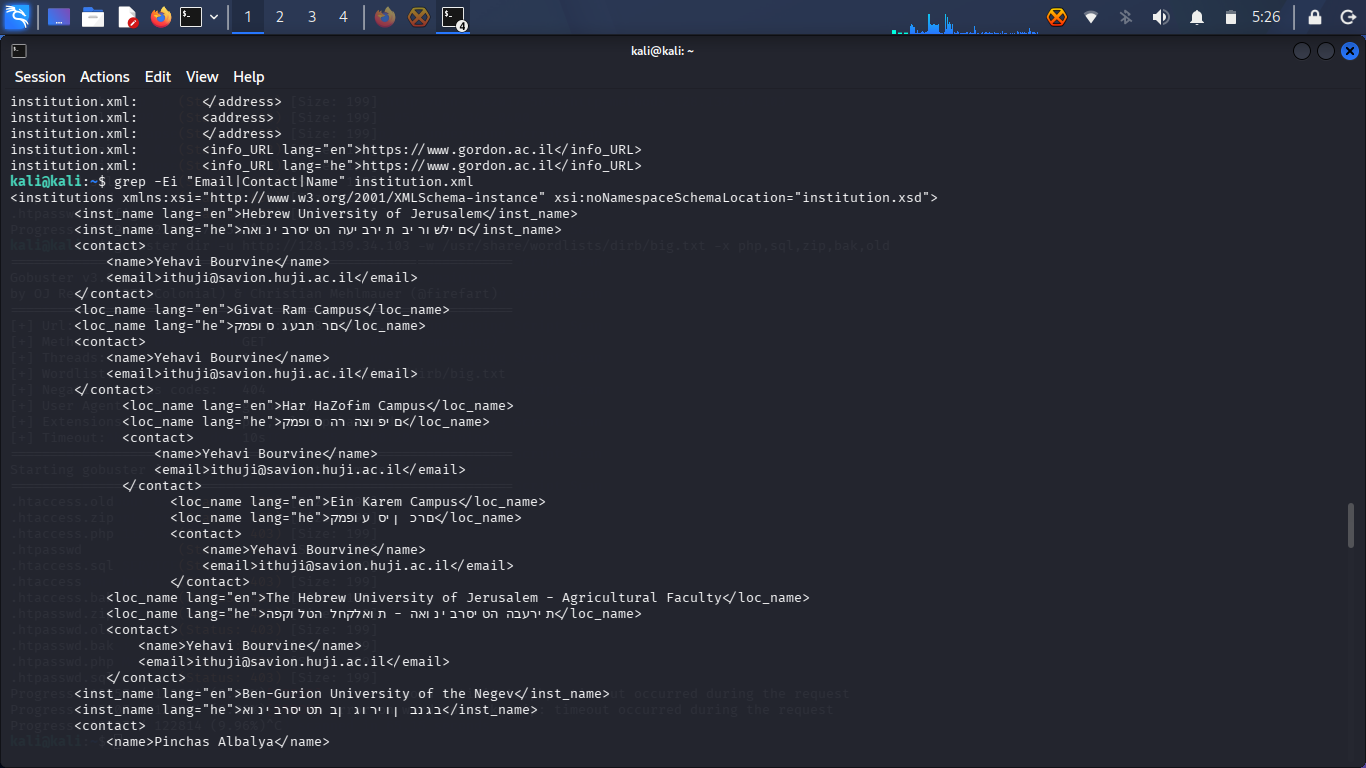The image size is (1366, 768).
Task: Open the Help menu
Action: click(x=249, y=77)
